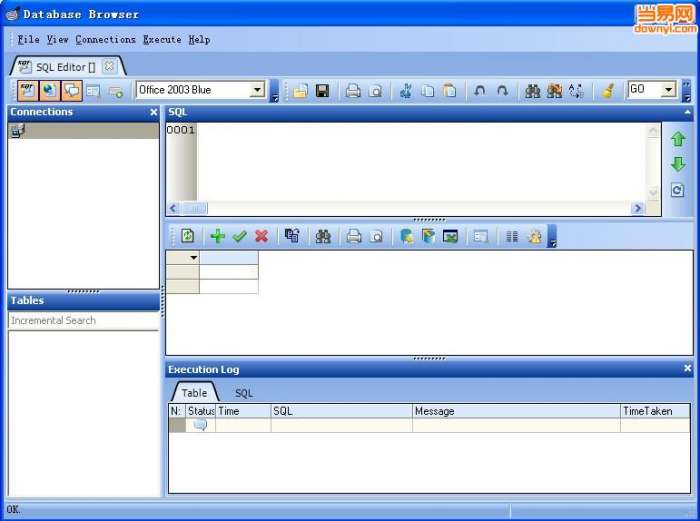Close the Connections panel

click(154, 112)
